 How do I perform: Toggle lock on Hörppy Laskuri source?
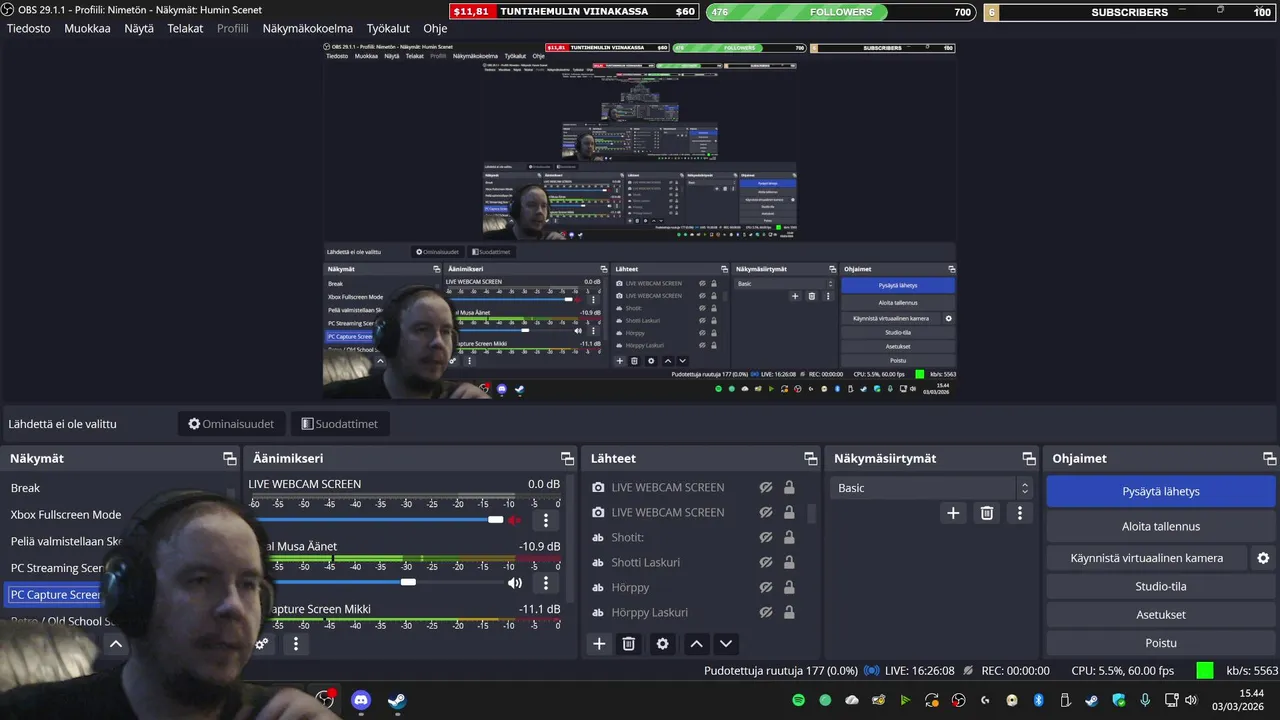click(x=789, y=612)
